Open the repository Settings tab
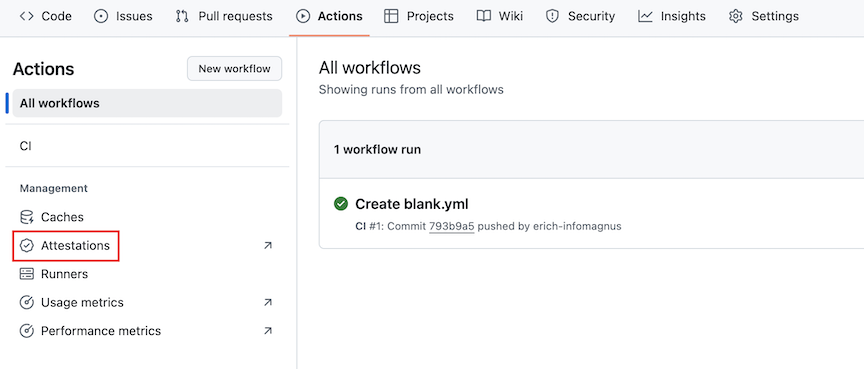The image size is (864, 369). [763, 17]
